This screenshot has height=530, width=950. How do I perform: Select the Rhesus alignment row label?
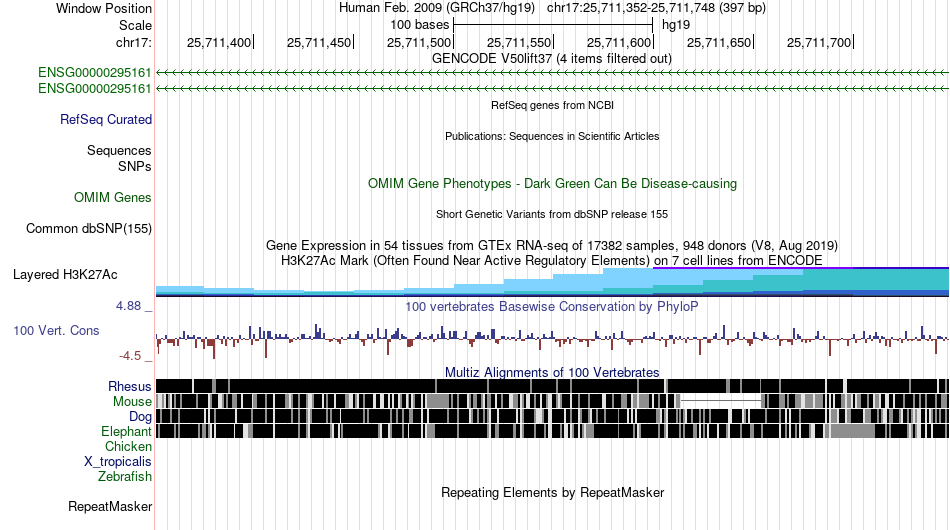point(130,386)
